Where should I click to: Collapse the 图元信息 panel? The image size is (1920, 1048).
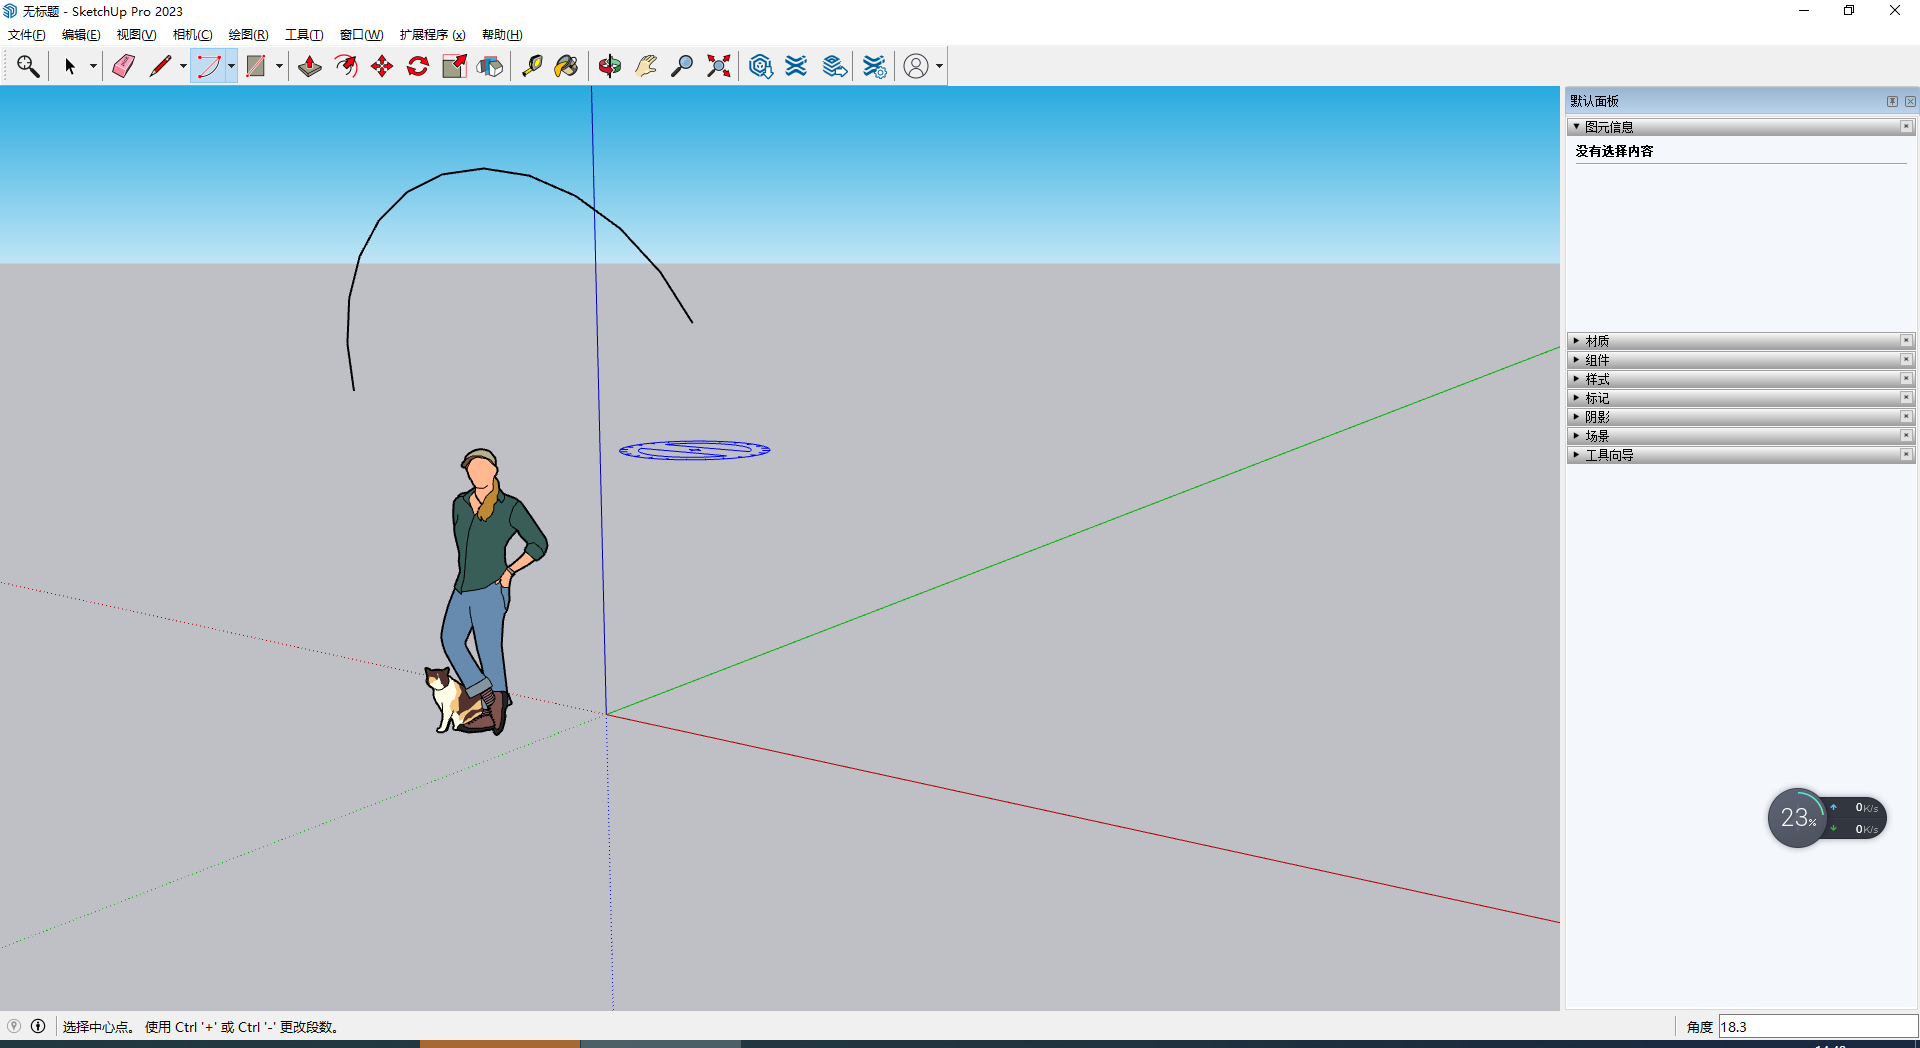pos(1608,127)
